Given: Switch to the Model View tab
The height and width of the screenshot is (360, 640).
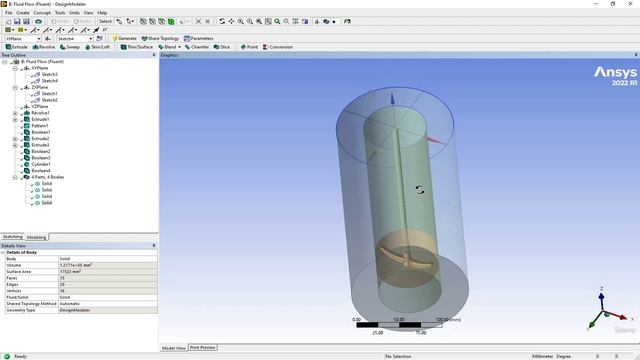Looking at the screenshot, I should click(174, 348).
